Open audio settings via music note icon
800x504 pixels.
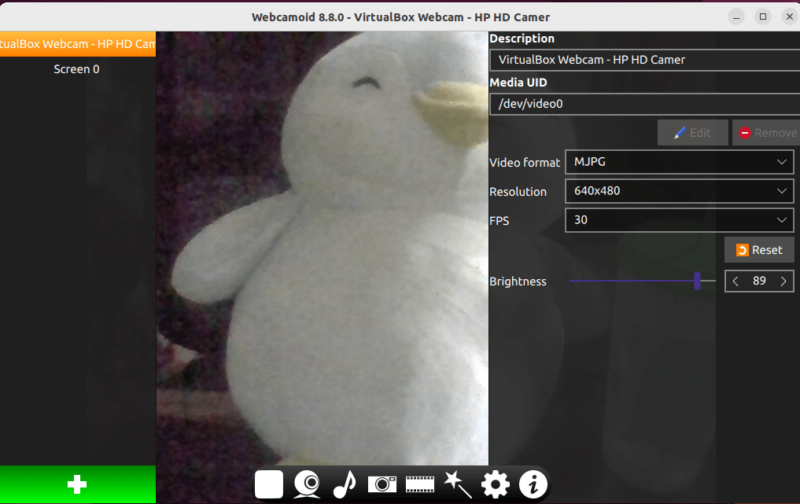(x=344, y=484)
